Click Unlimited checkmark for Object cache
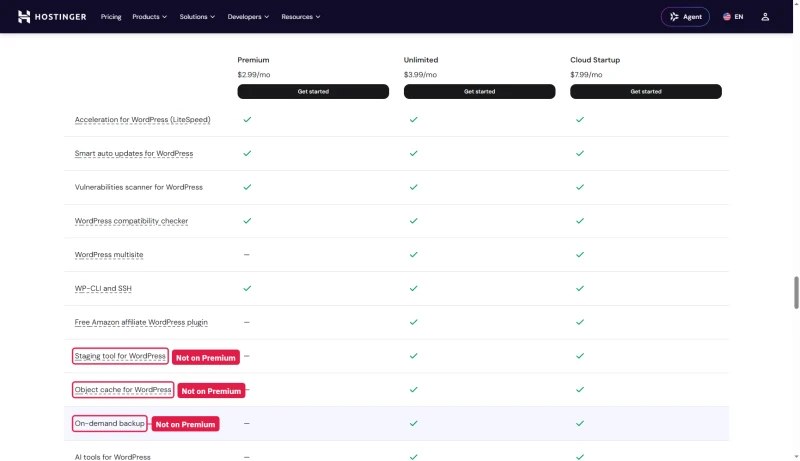 coord(413,390)
